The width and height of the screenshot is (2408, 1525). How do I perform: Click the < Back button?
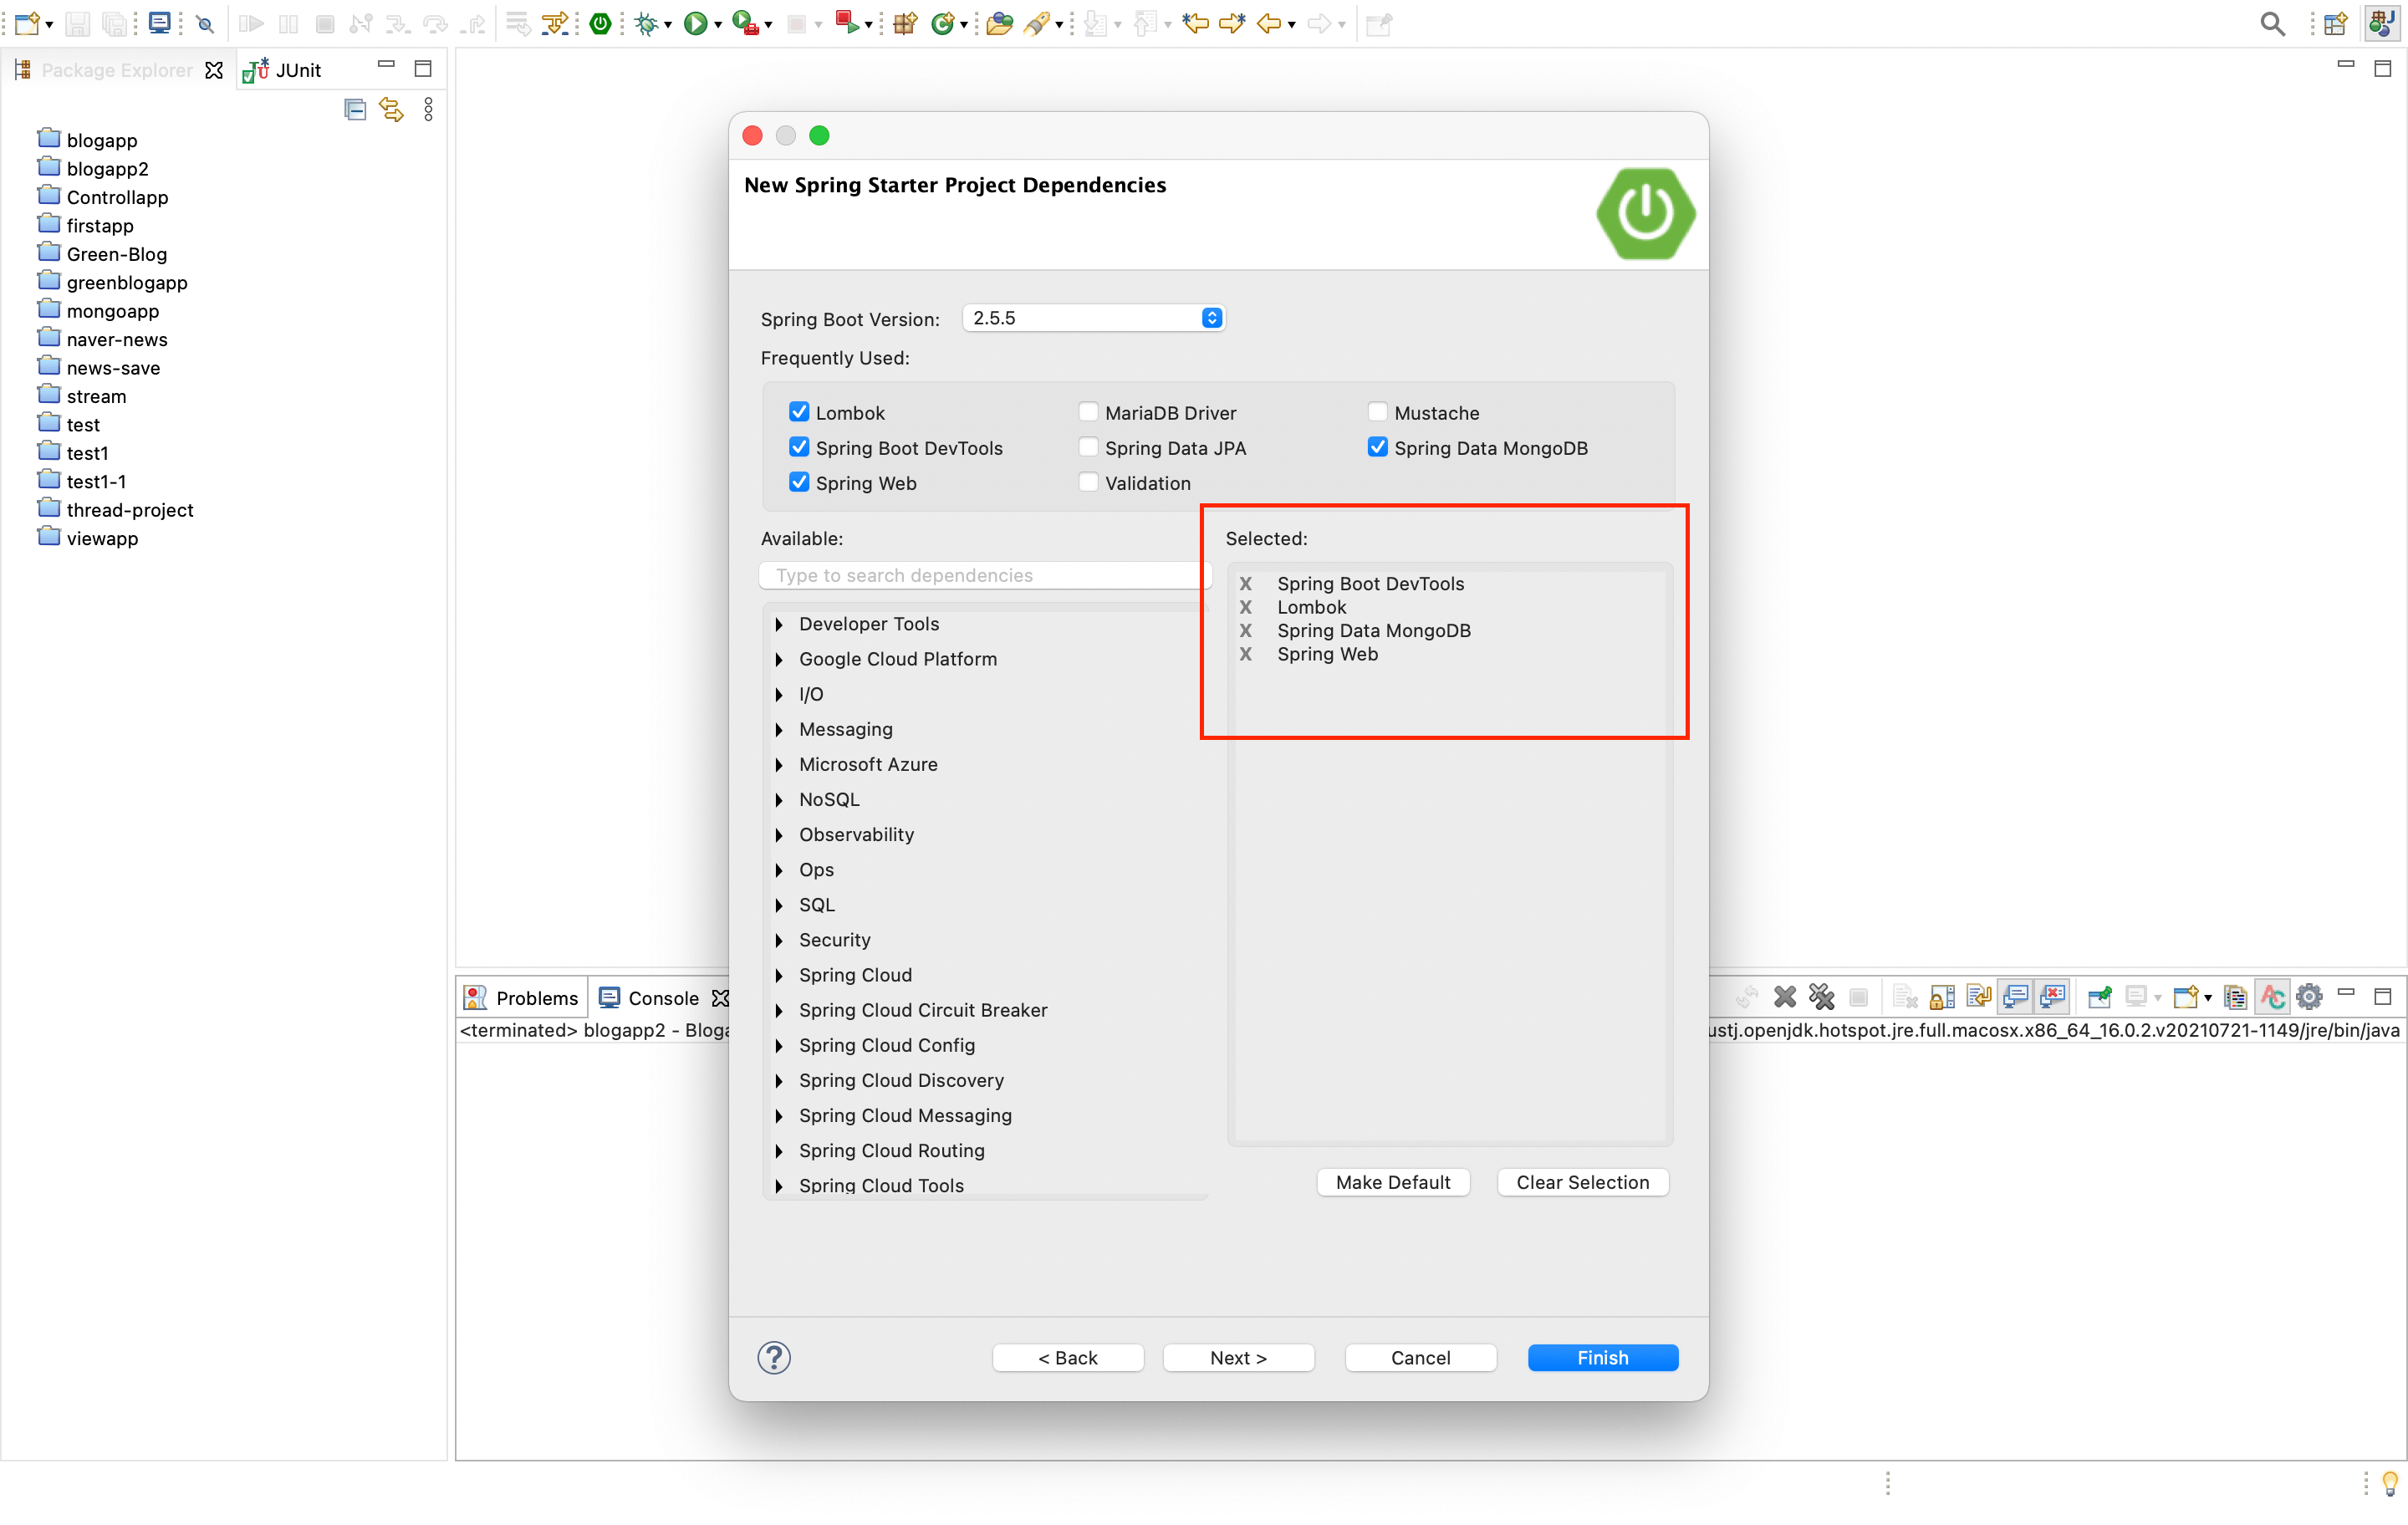pyautogui.click(x=1067, y=1357)
